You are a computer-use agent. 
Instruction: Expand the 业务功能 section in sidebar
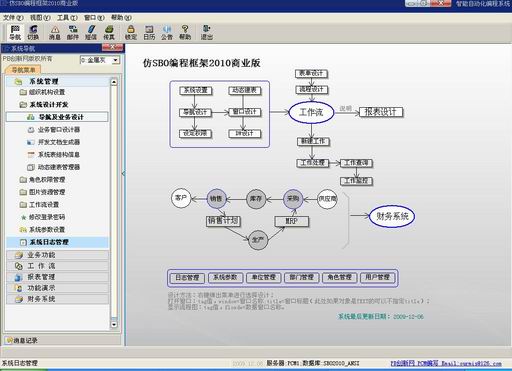tap(57, 255)
